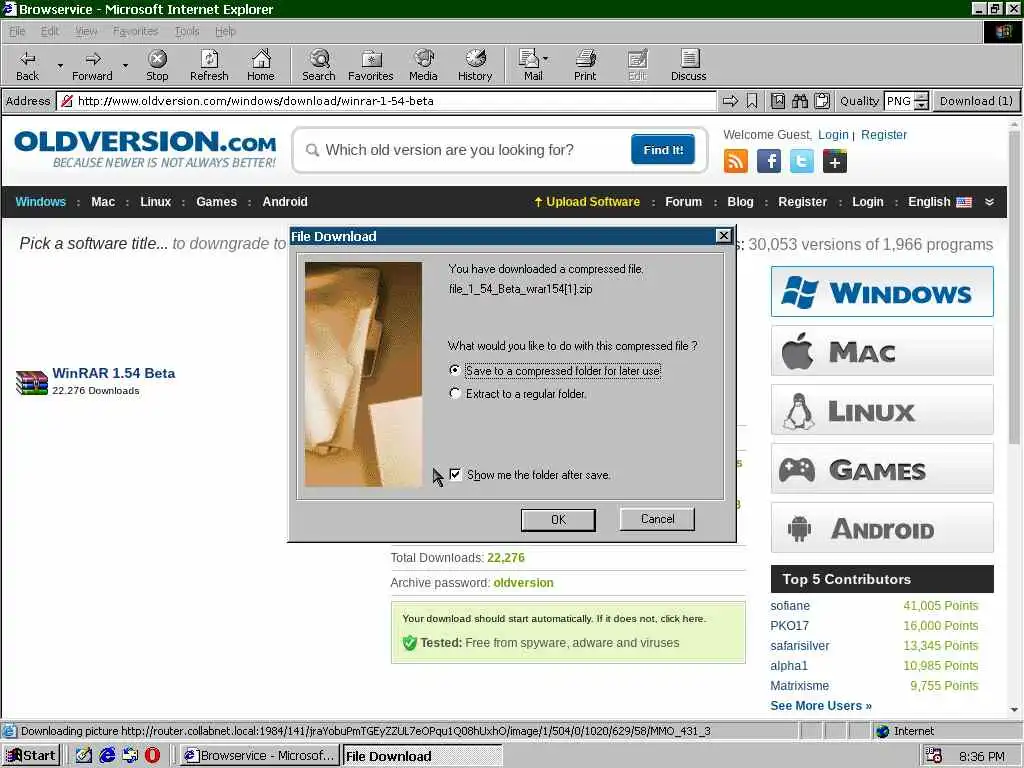Open the Twitter icon
The width and height of the screenshot is (1024, 768).
[x=801, y=161]
